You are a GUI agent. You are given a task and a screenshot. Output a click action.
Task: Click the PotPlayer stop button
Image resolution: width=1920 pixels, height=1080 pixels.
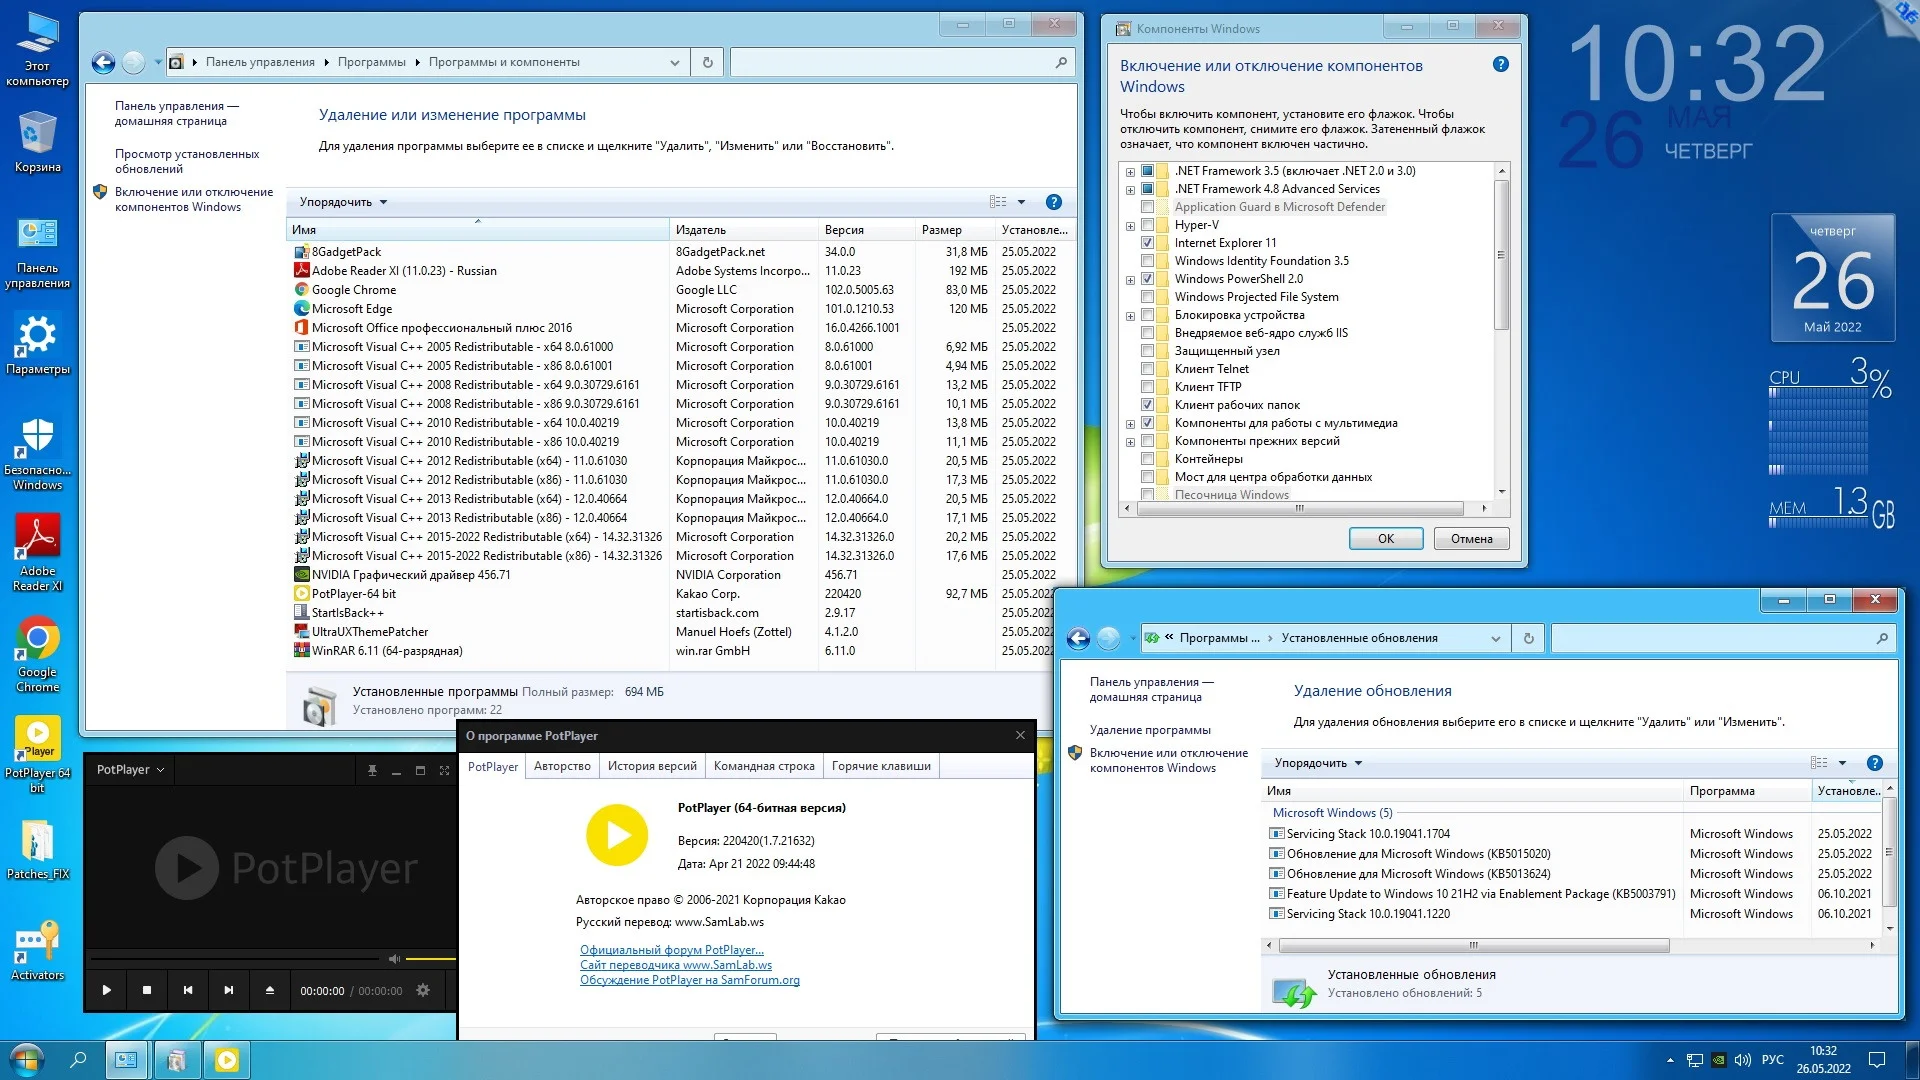click(147, 990)
